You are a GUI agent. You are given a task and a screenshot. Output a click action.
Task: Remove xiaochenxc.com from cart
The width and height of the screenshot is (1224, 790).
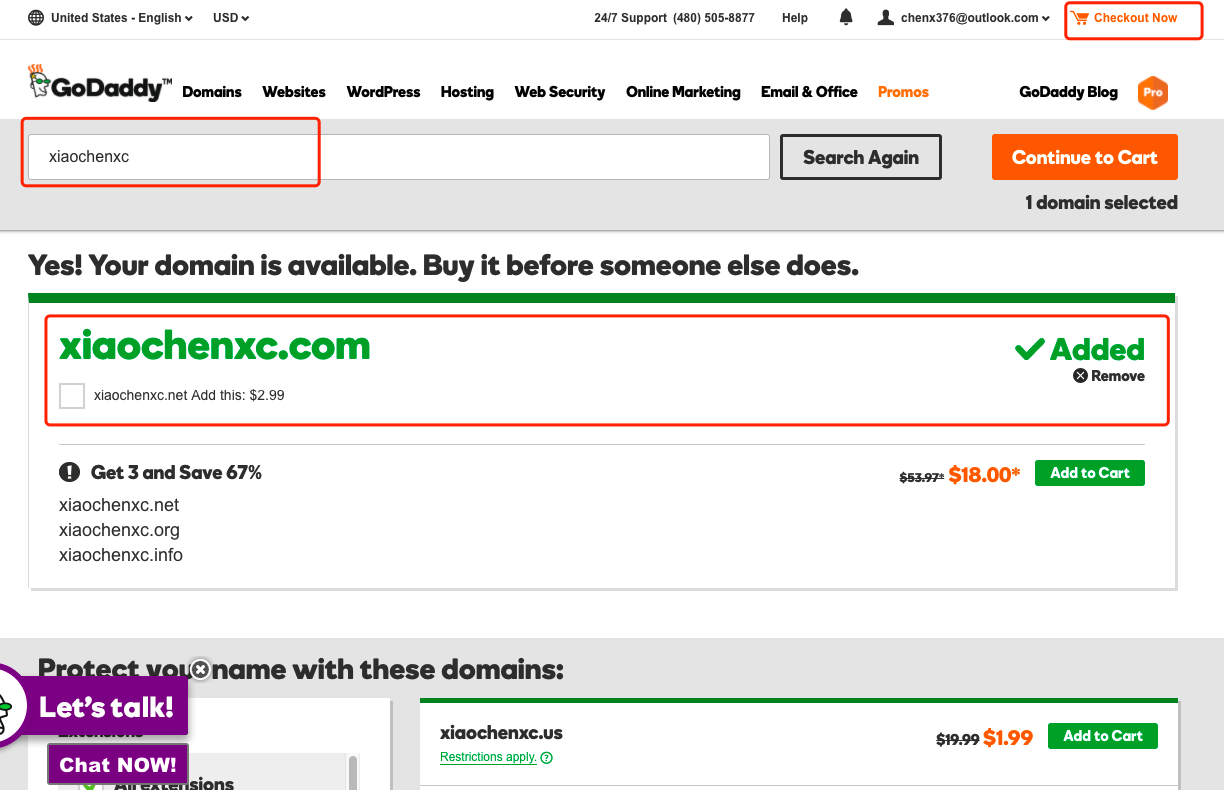[x=1109, y=376]
